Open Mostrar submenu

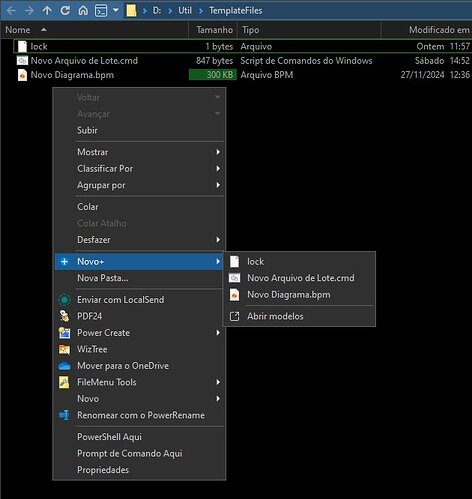click(x=139, y=152)
